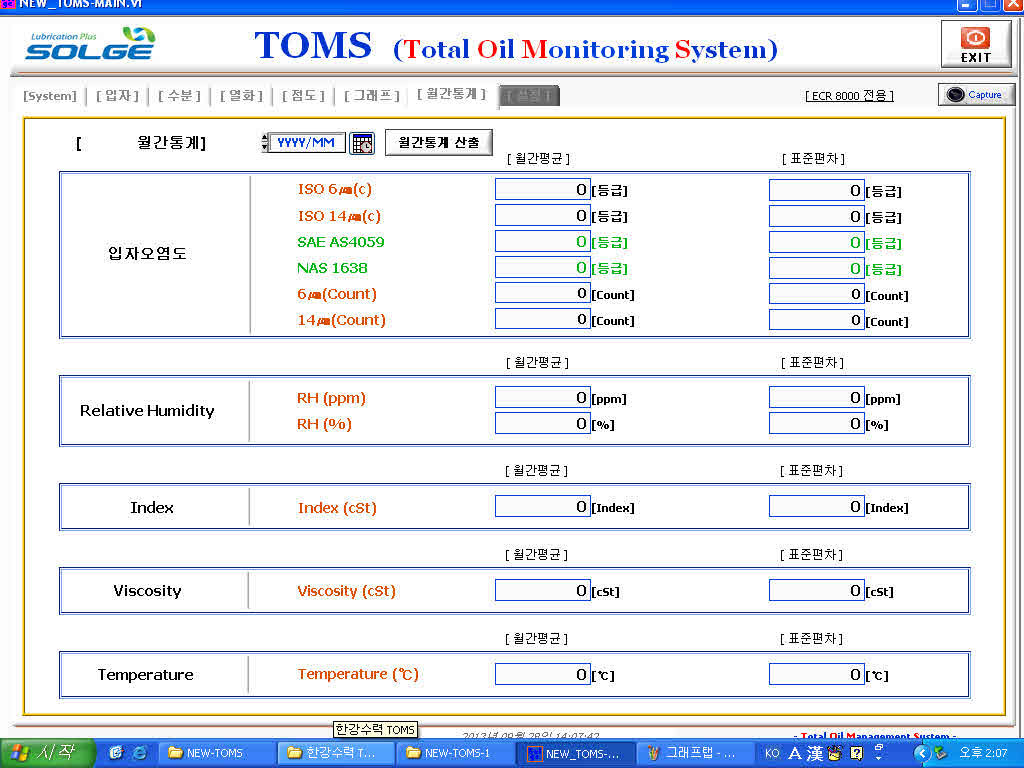Switch to NEW-TOMS-1 taskbar button
Image resolution: width=1024 pixels, height=768 pixels.
click(x=455, y=753)
